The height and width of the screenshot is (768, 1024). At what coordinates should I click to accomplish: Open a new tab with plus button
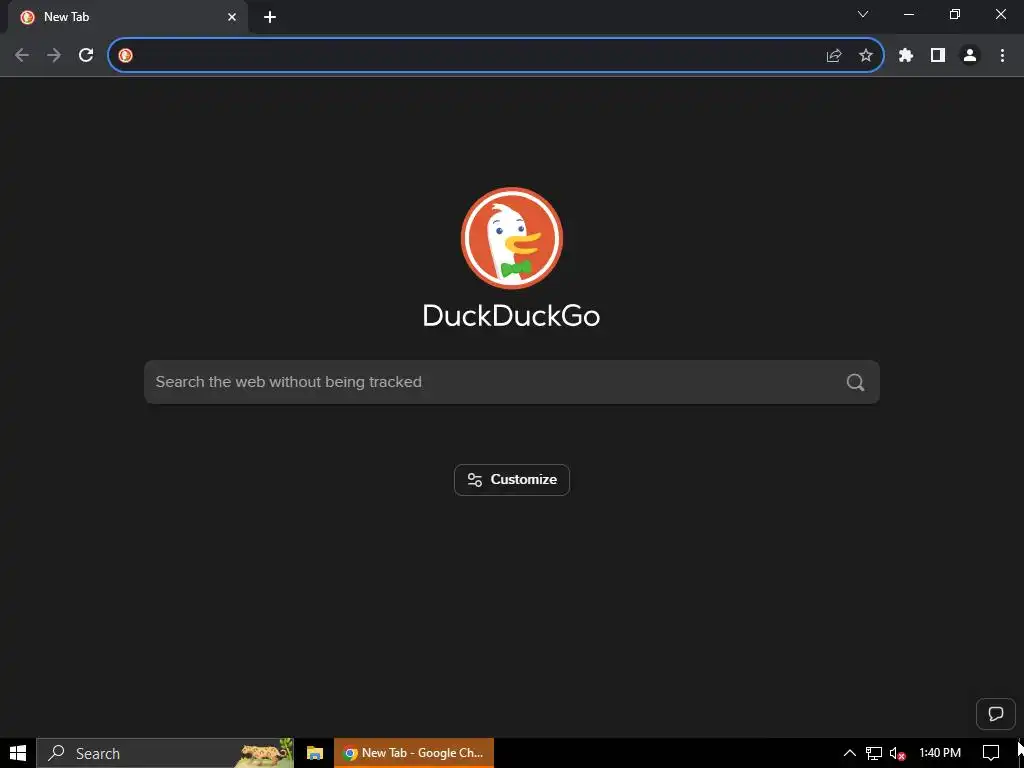(x=270, y=17)
